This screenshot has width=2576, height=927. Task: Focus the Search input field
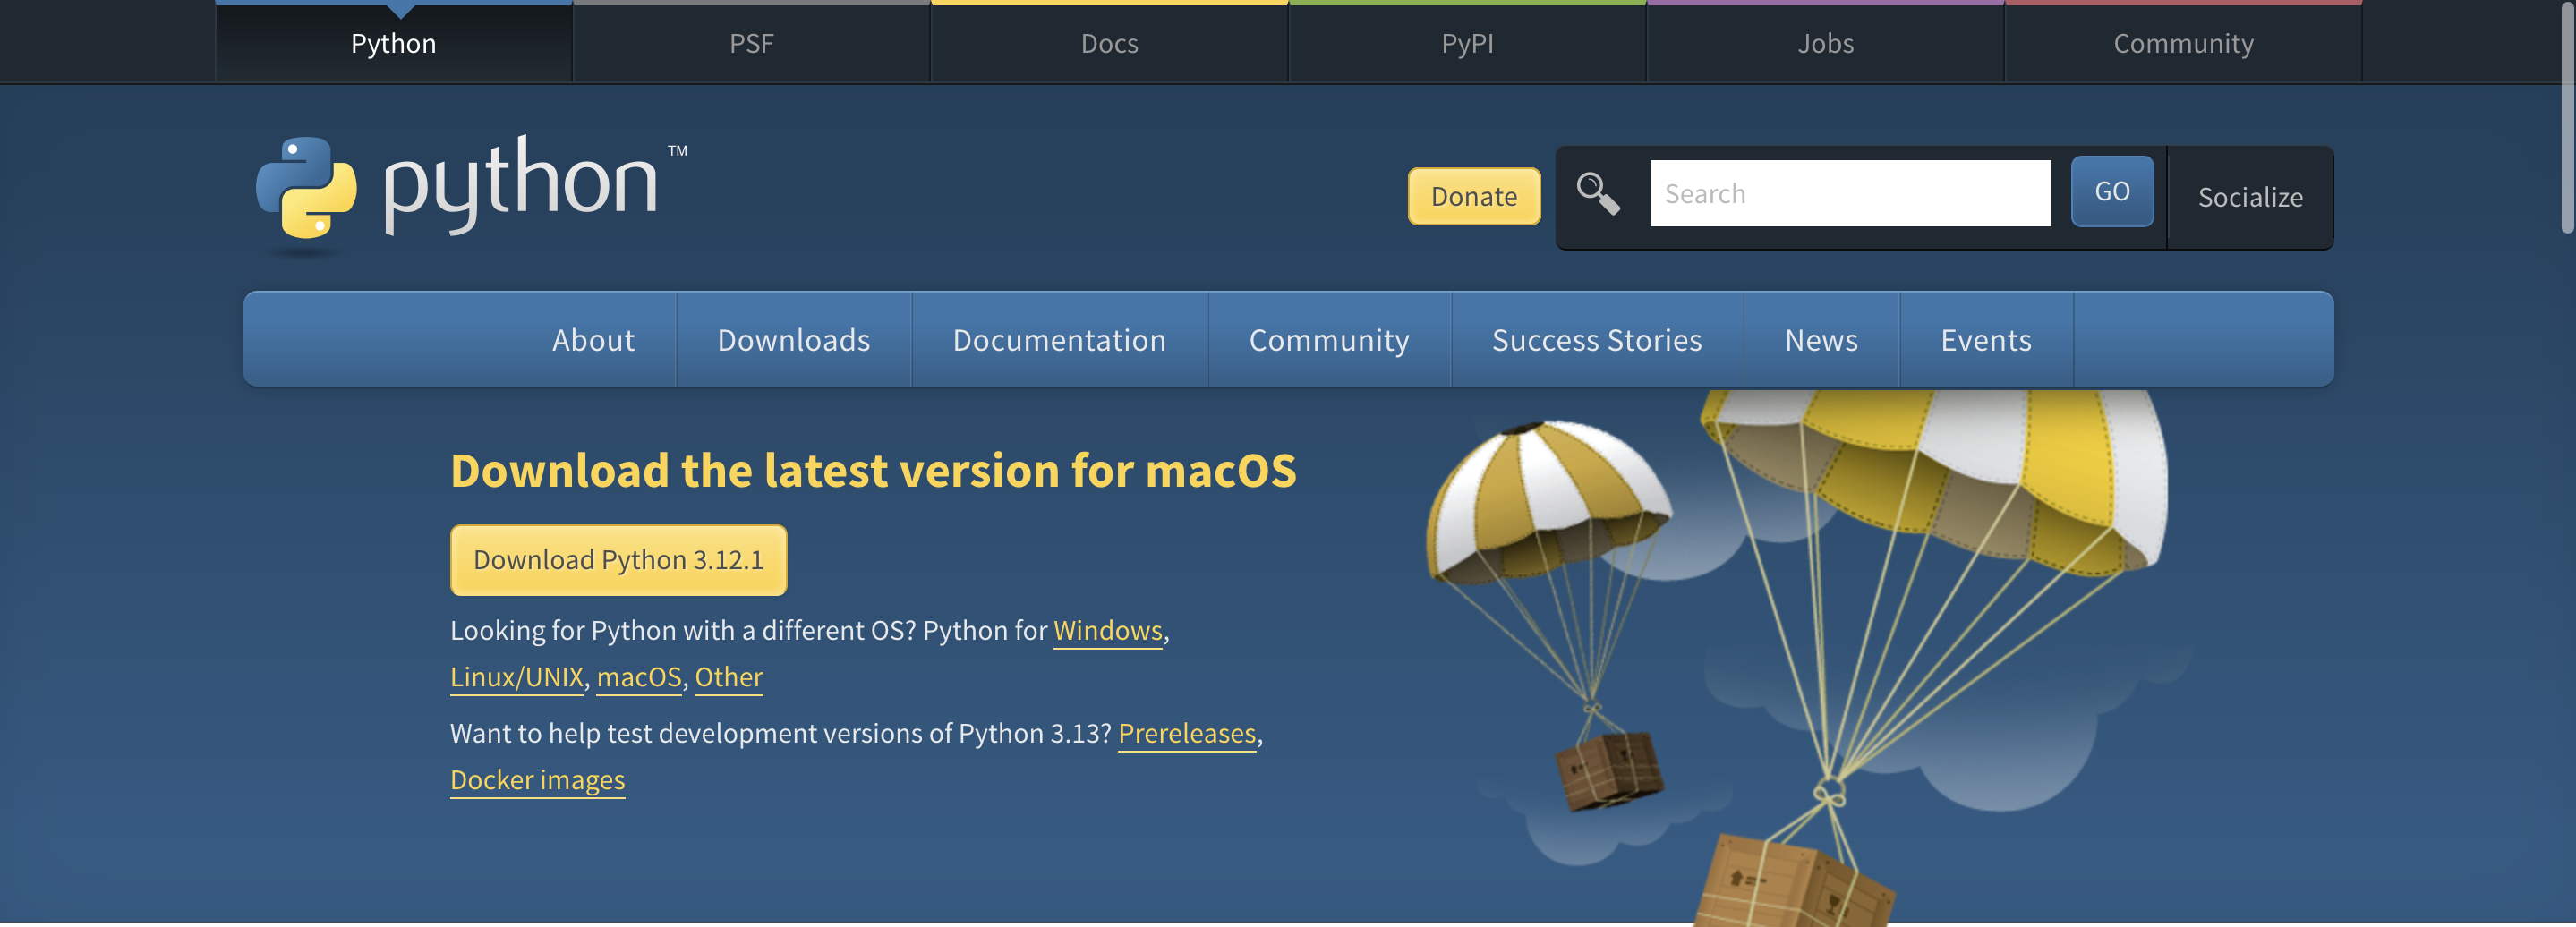point(1850,193)
